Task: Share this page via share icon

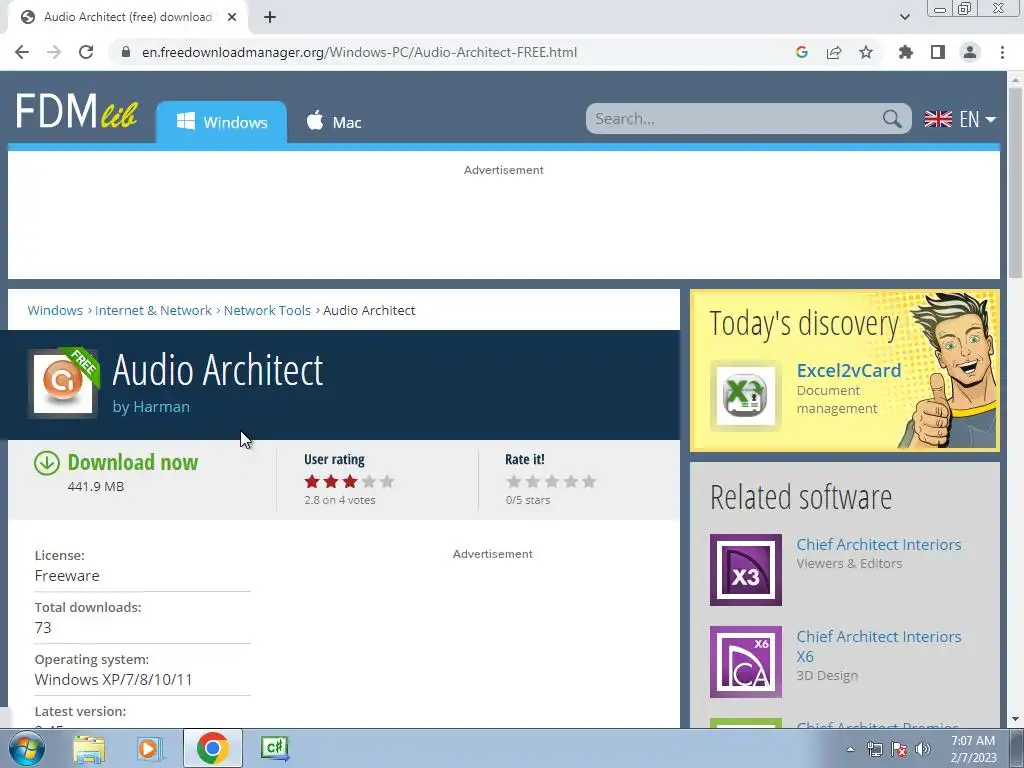Action: [834, 52]
